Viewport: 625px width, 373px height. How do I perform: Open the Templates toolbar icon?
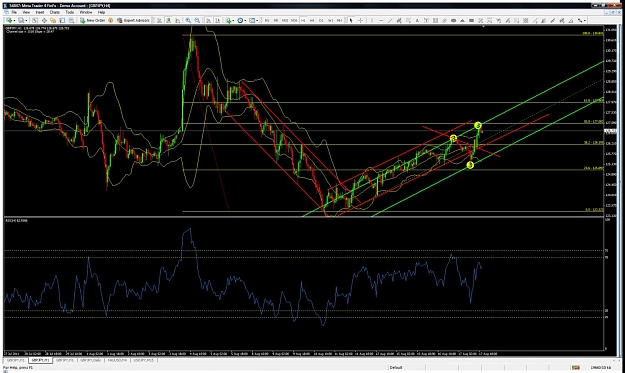252,20
